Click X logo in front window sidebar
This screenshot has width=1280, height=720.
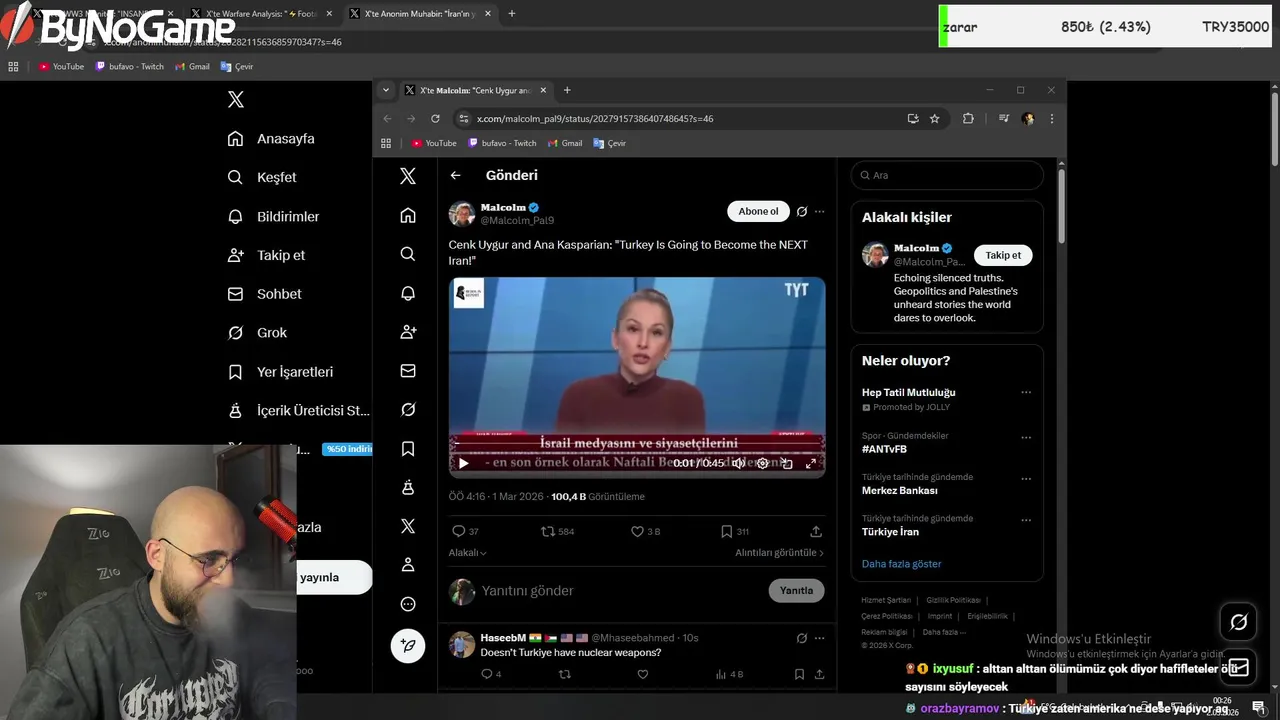(x=408, y=176)
